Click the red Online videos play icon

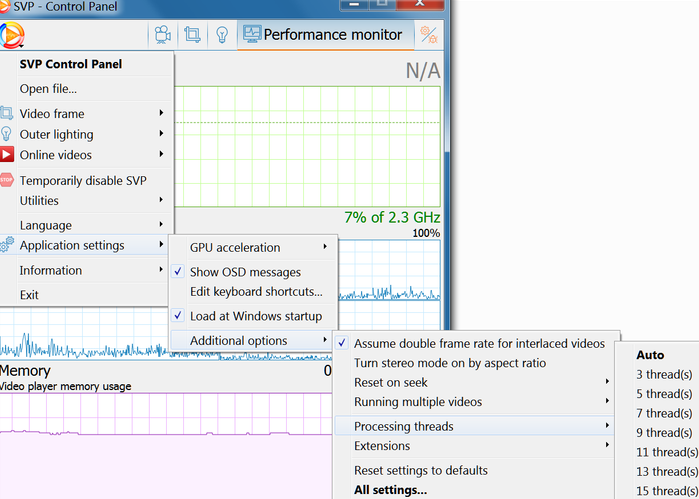8,155
